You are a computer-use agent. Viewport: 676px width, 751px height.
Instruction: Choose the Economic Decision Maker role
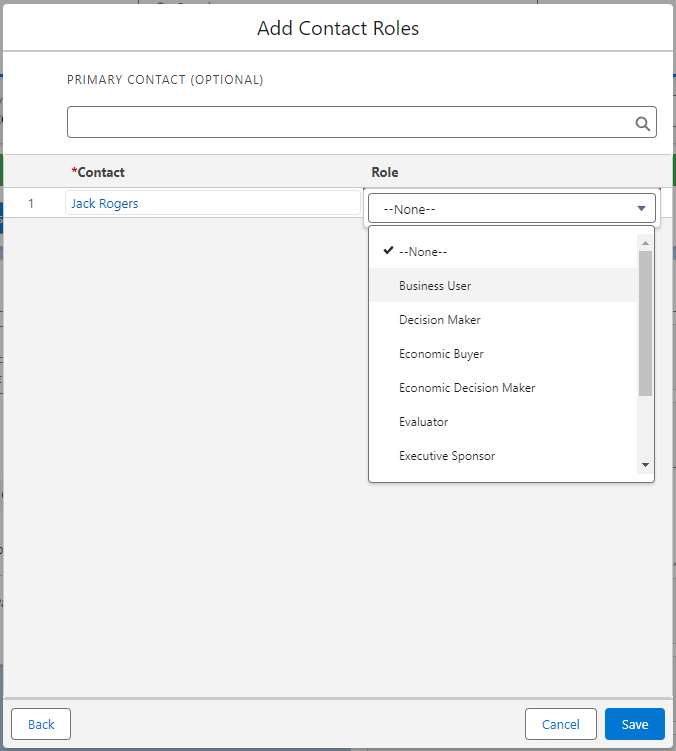(x=467, y=388)
